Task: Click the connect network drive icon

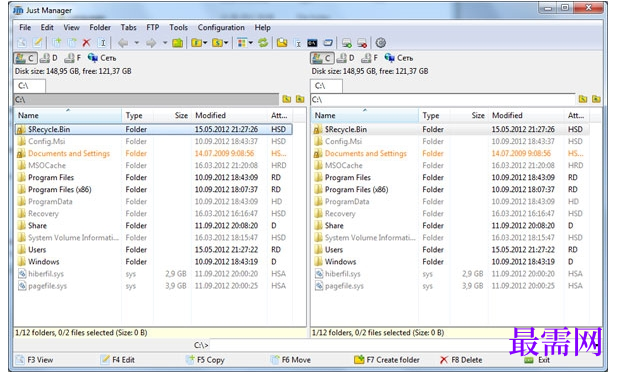Action: point(347,43)
